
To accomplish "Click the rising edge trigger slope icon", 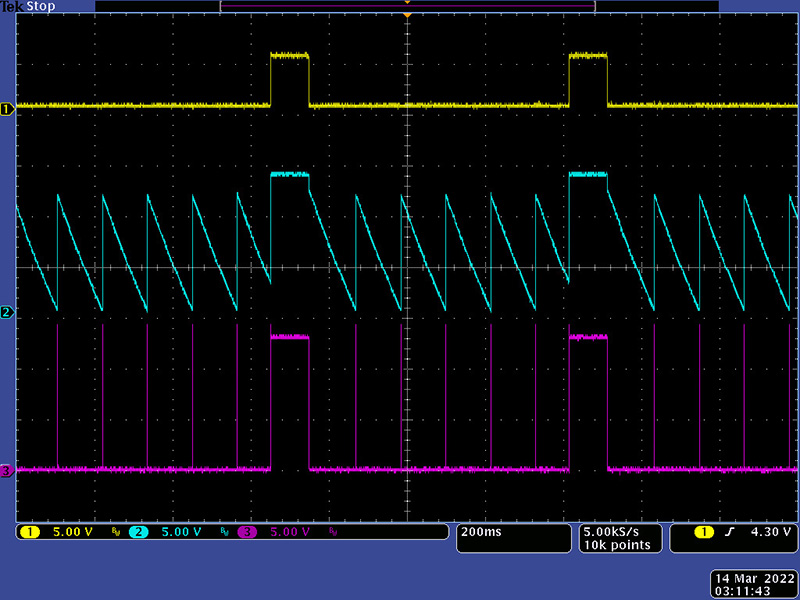I will 729,532.
